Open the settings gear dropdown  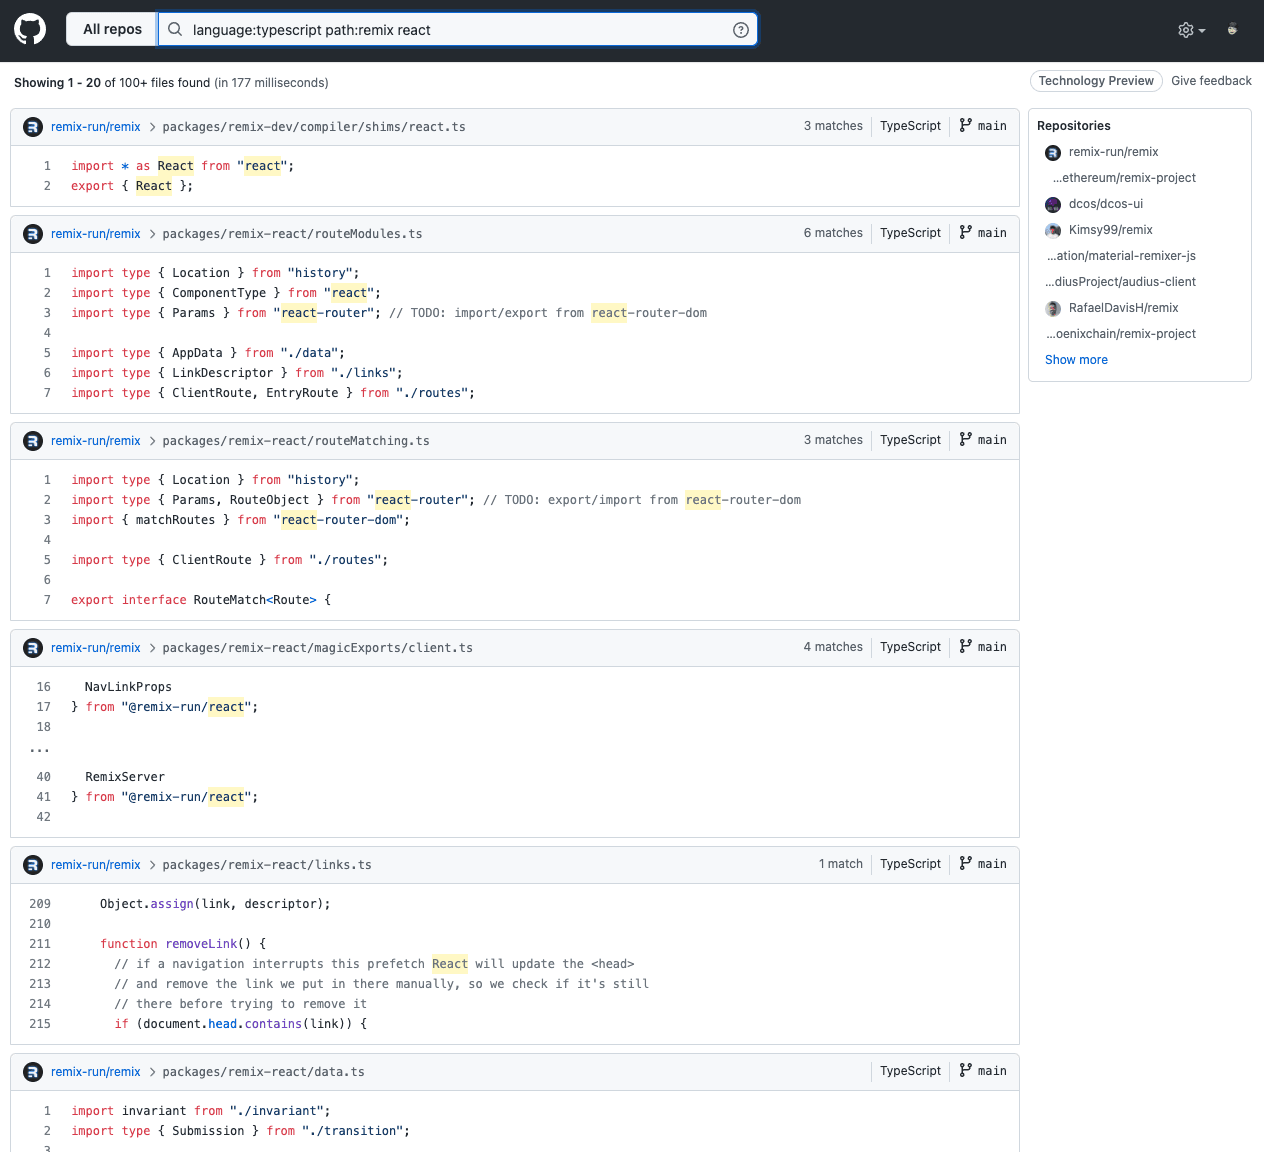(1191, 30)
